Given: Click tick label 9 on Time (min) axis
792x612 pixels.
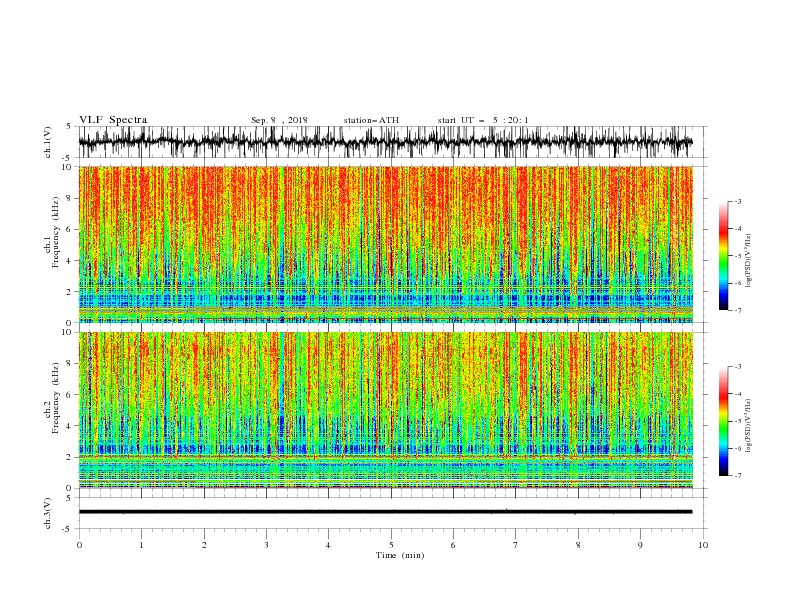Looking at the screenshot, I should tap(640, 545).
